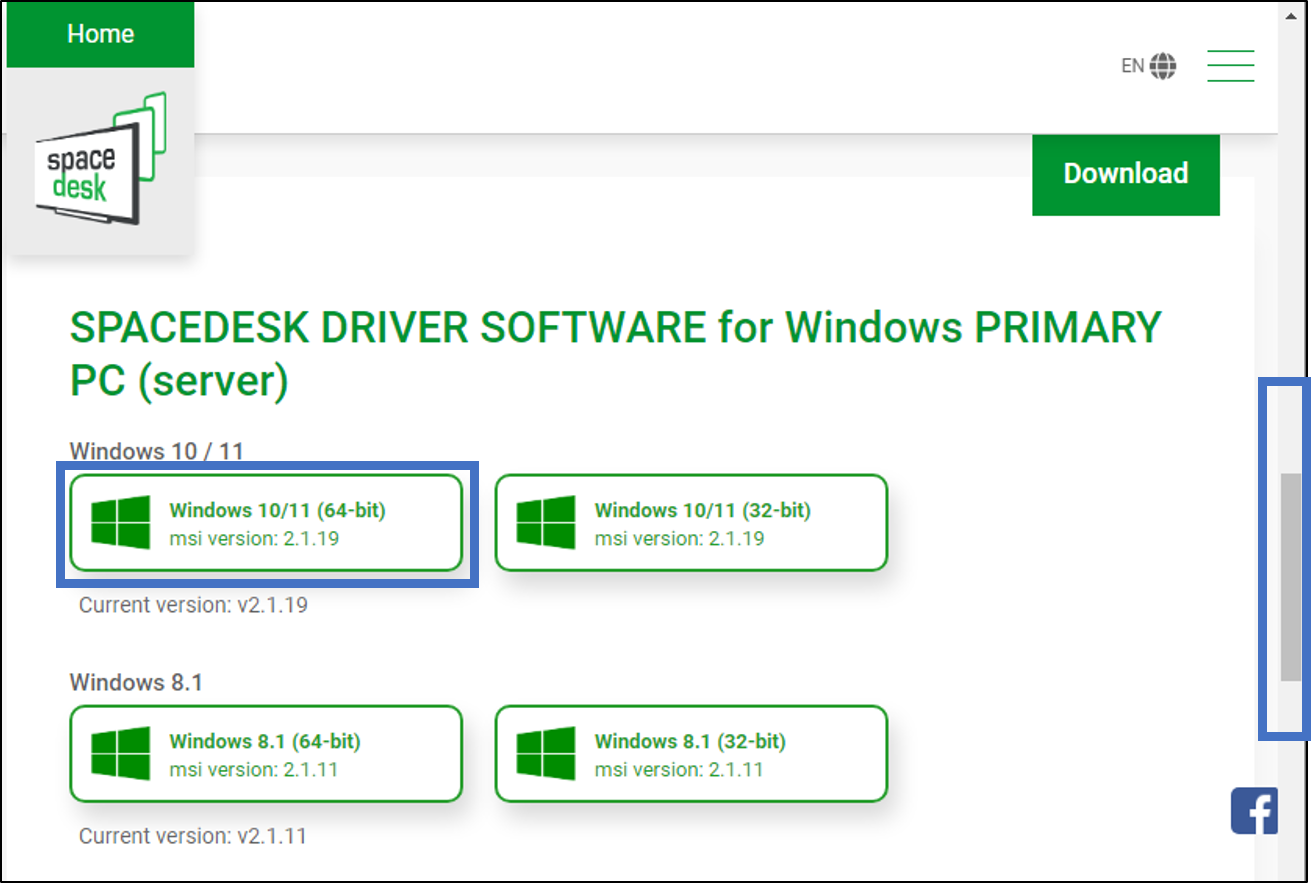Viewport: 1311px width, 883px height.
Task: Open the Facebook icon link
Action: 1254,811
